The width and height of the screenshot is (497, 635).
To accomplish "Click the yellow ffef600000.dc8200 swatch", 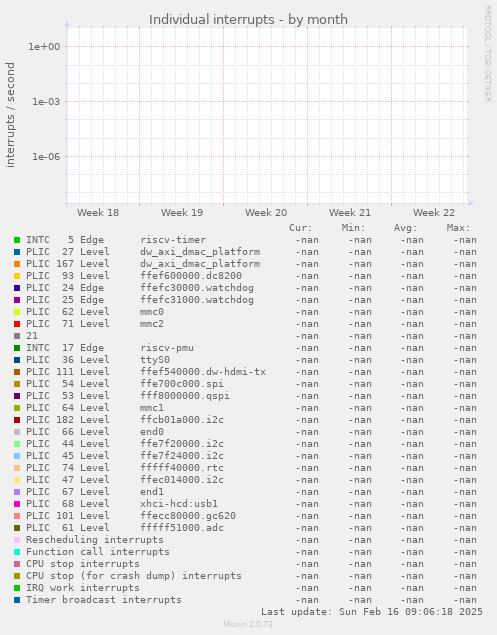I will 17,276.
